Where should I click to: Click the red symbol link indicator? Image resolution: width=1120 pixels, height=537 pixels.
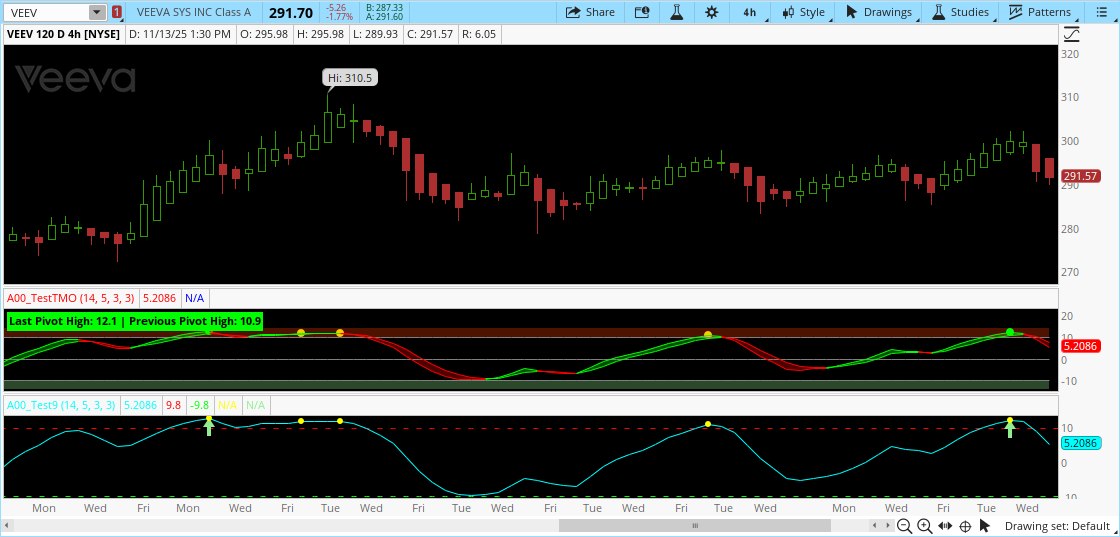pyautogui.click(x=117, y=13)
